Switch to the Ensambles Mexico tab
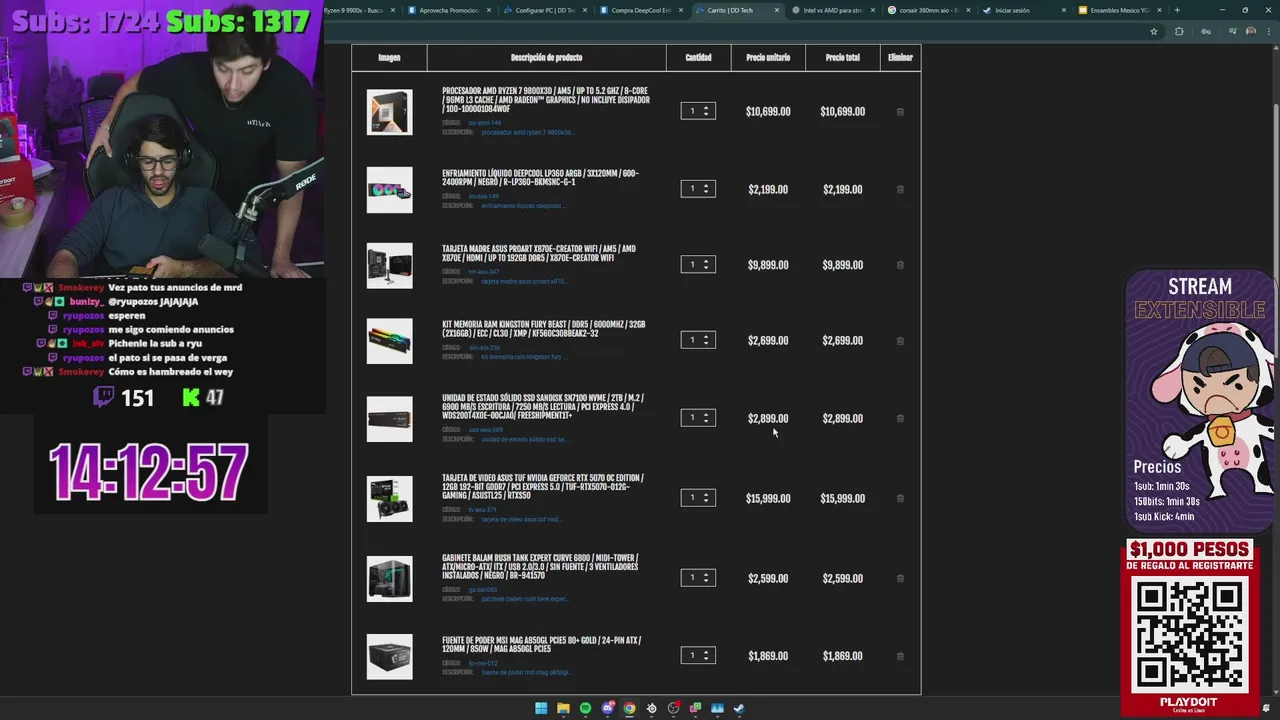1280x720 pixels. pyautogui.click(x=1122, y=10)
